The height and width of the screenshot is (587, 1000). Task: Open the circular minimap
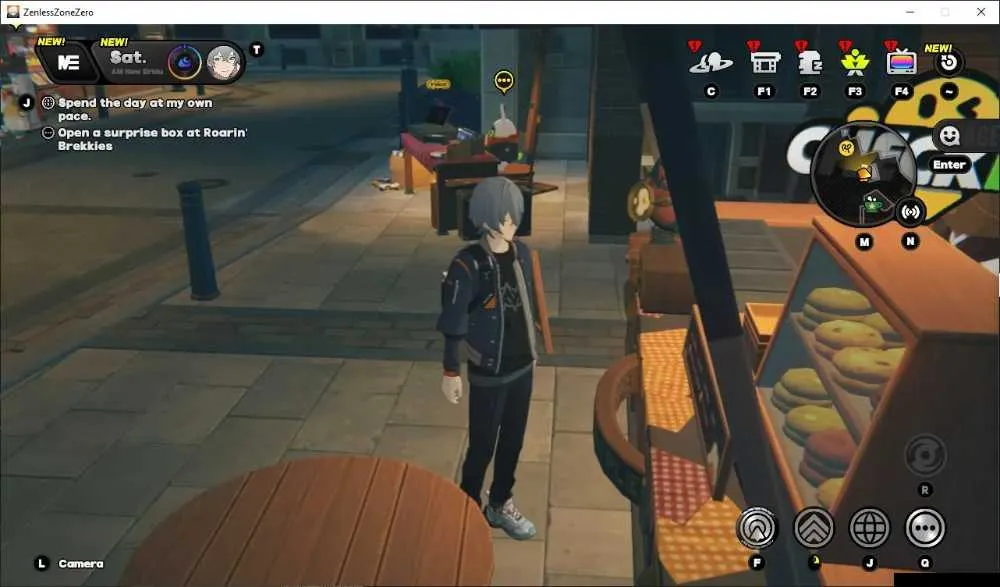point(863,174)
